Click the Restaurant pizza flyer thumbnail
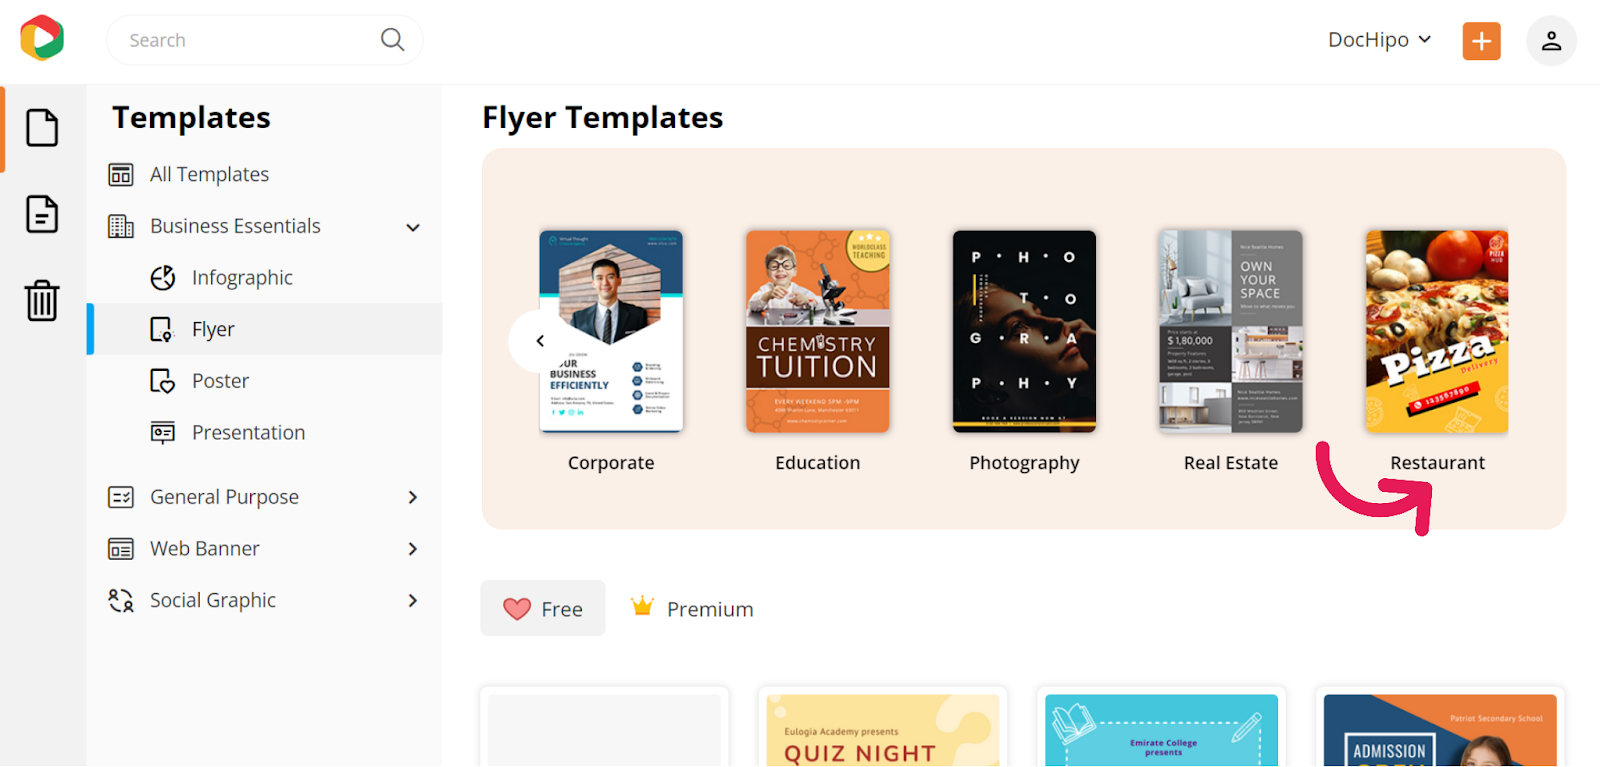The width and height of the screenshot is (1600, 767). click(x=1436, y=332)
